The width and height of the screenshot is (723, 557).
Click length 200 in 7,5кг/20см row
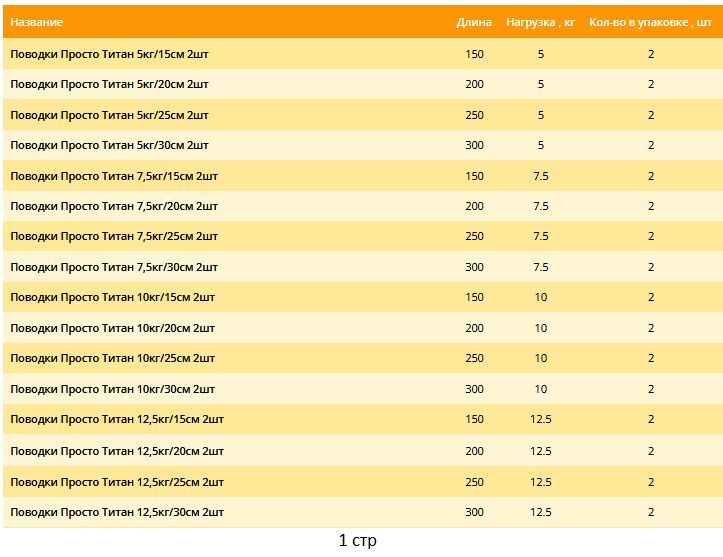[474, 206]
